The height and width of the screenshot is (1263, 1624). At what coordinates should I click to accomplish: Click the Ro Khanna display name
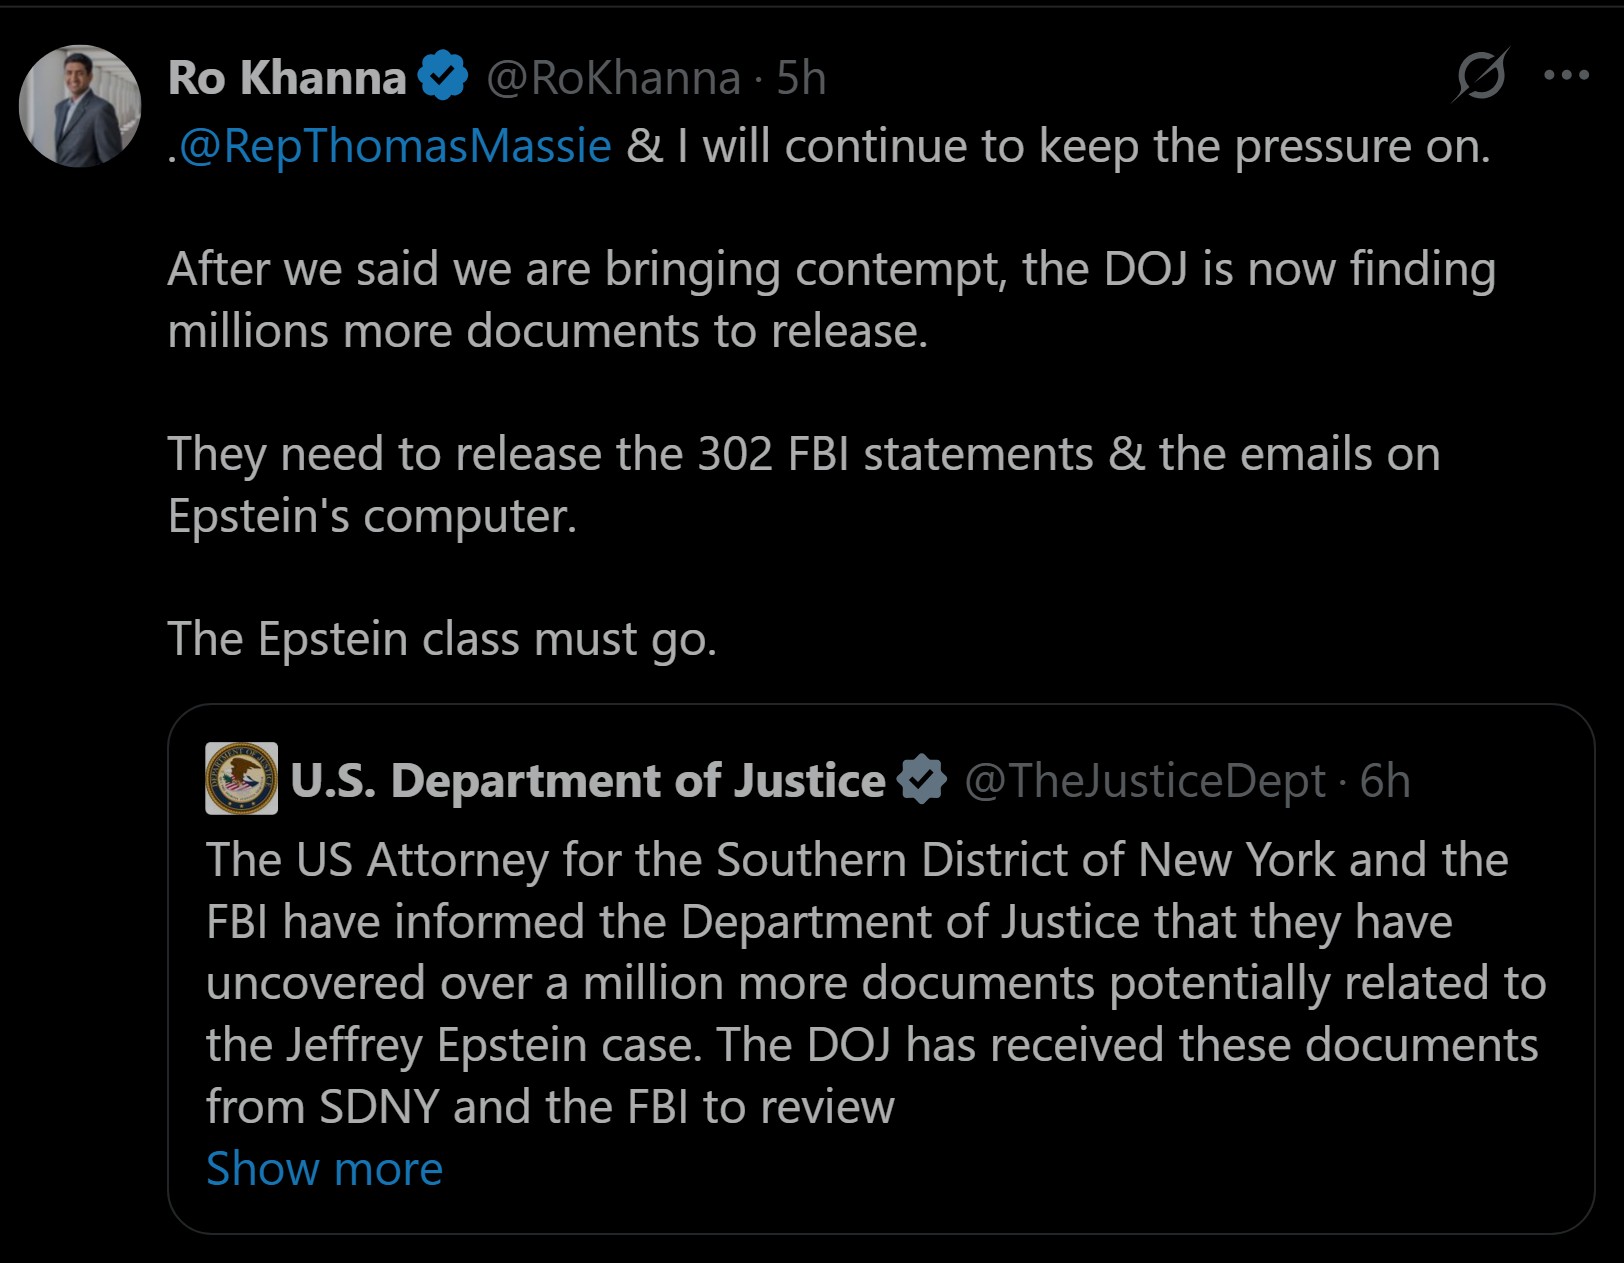(286, 78)
